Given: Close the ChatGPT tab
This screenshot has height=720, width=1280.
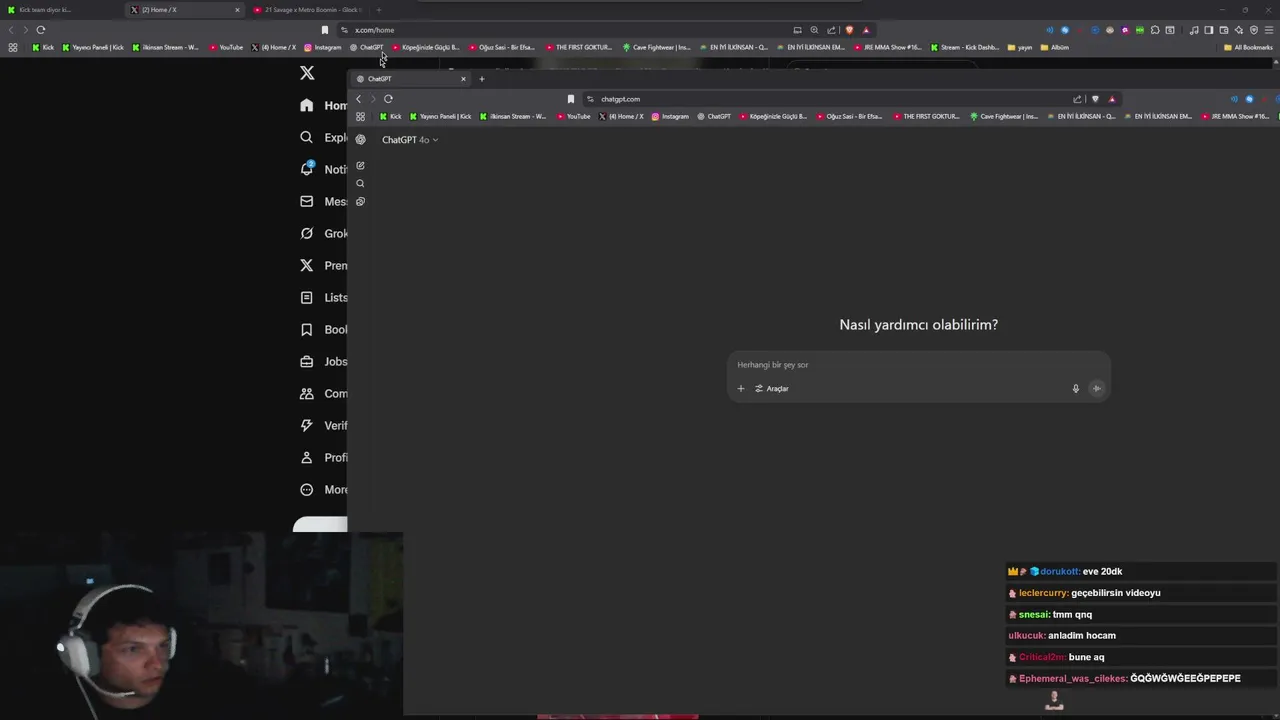Looking at the screenshot, I should [x=463, y=79].
